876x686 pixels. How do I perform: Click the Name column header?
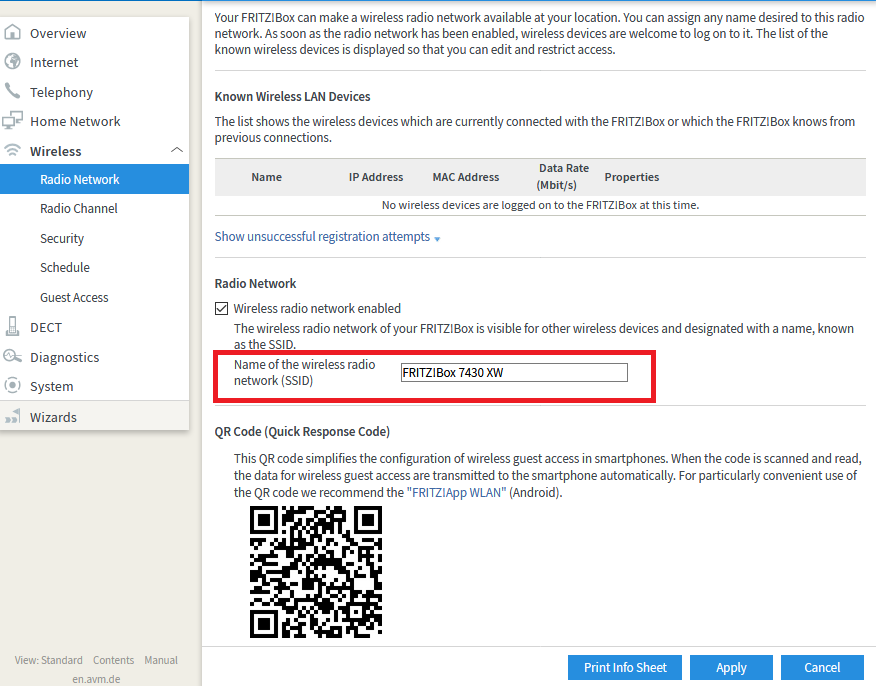[266, 177]
